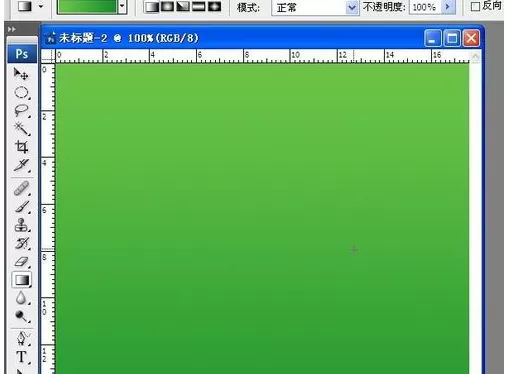Click the document window icon

pos(51,38)
